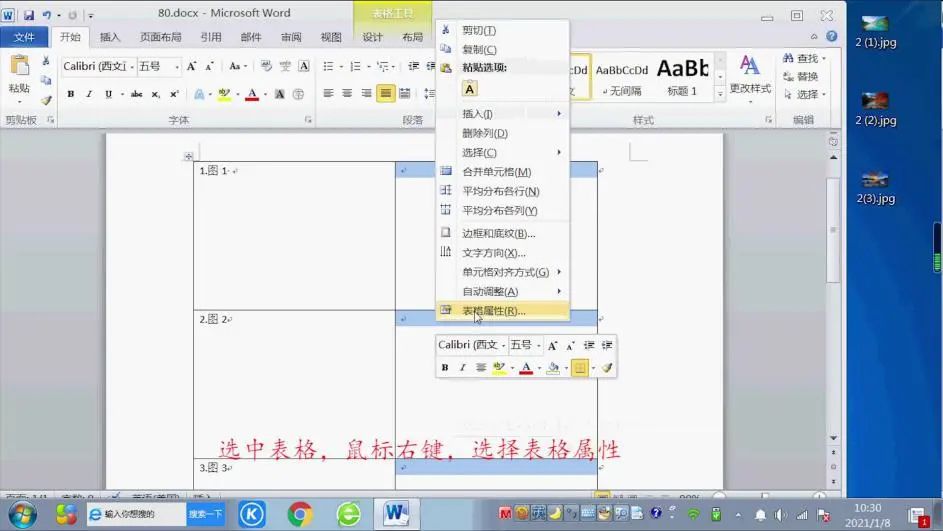
Task: Choose 删除列(D) from context menu
Action: (x=503, y=133)
